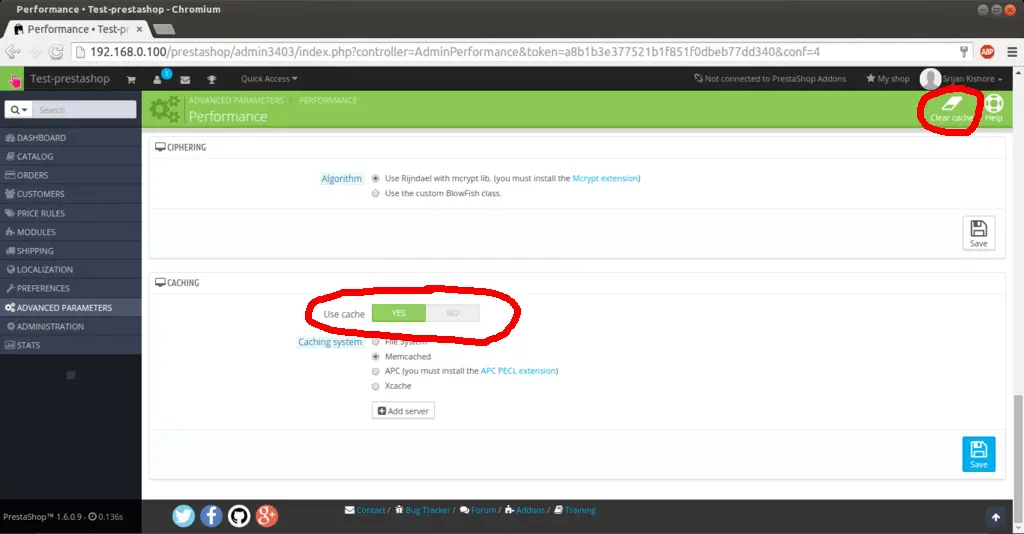Click Advanced Parameters breadcrumb

236,101
